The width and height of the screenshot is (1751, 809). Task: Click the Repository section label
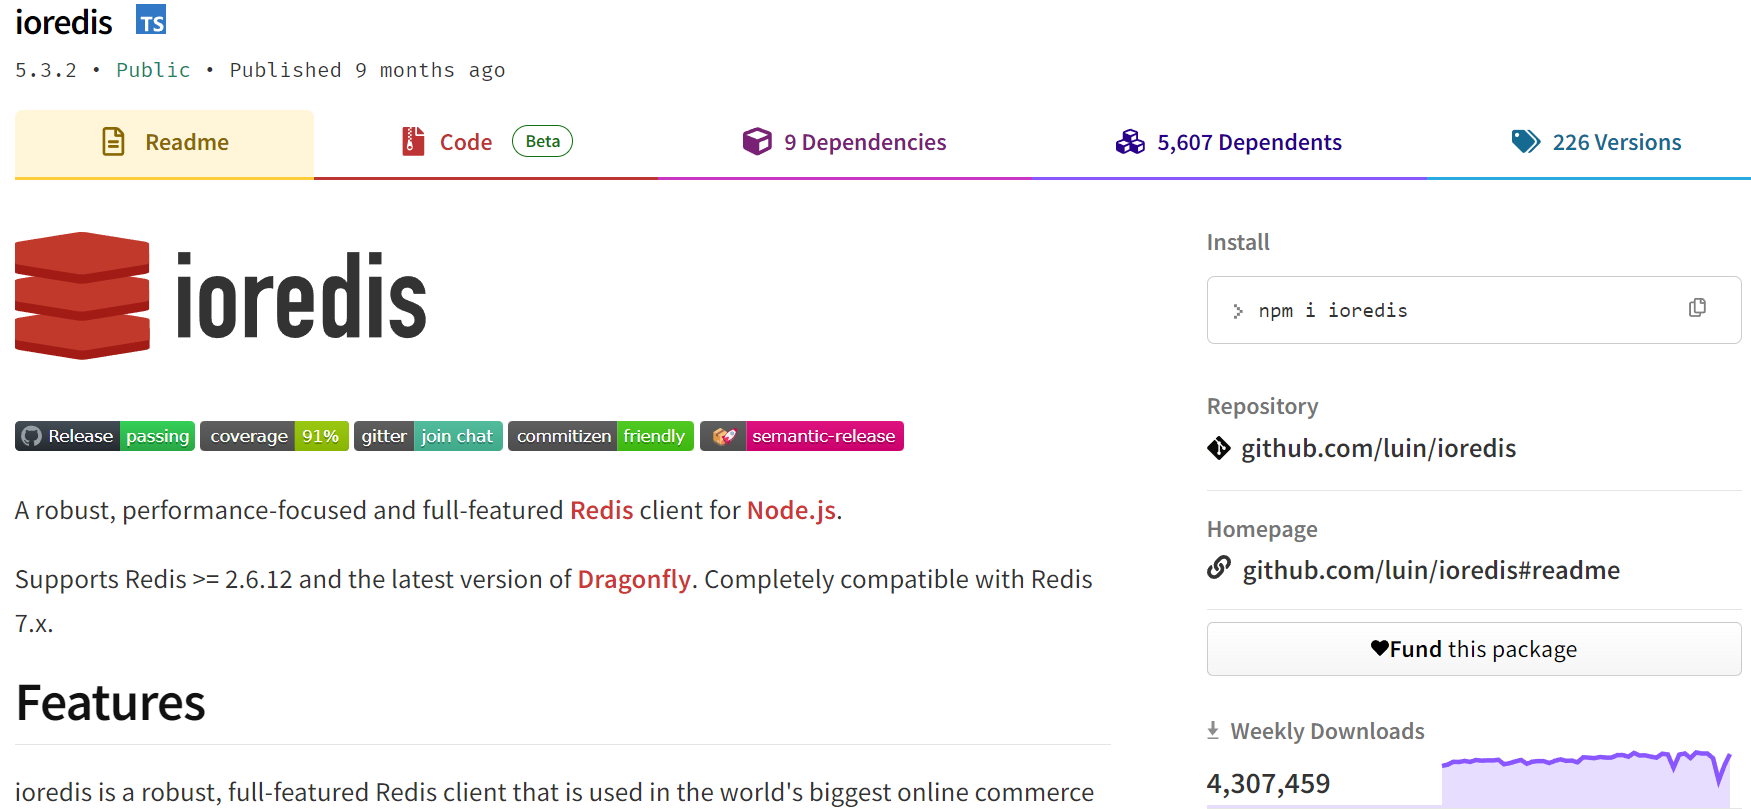(1262, 406)
